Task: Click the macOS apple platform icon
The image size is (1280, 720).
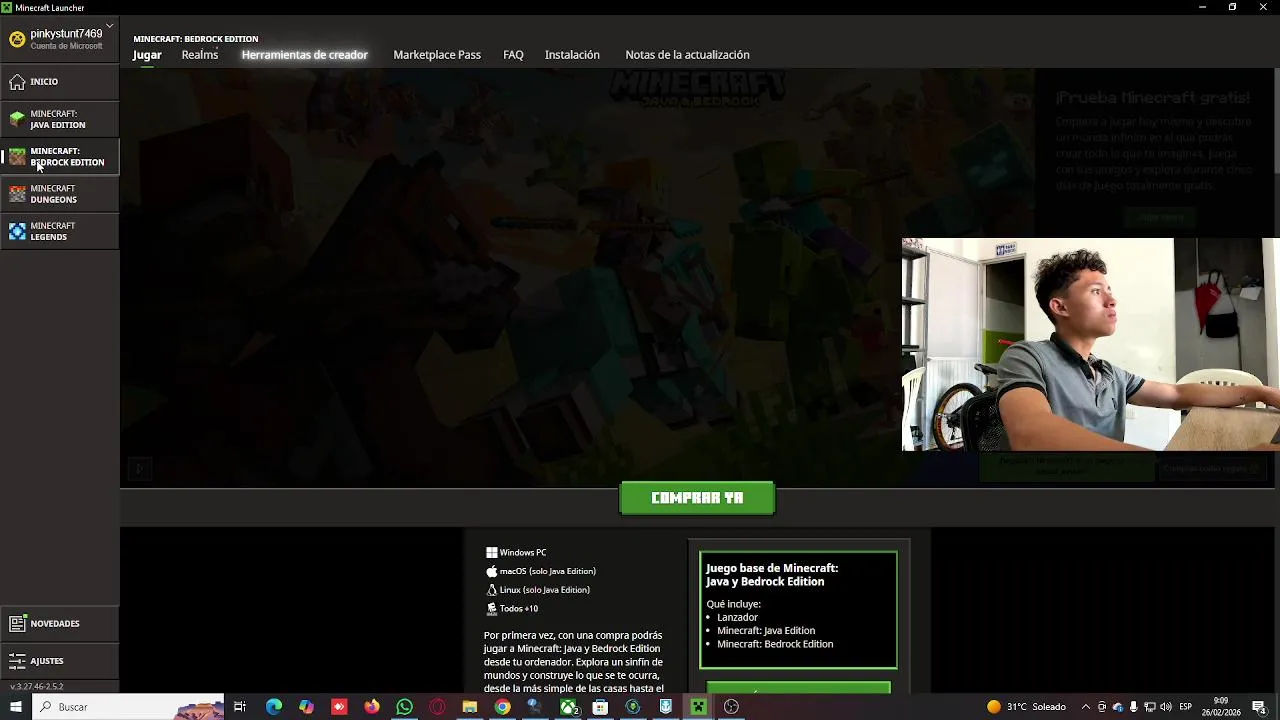Action: coord(491,572)
